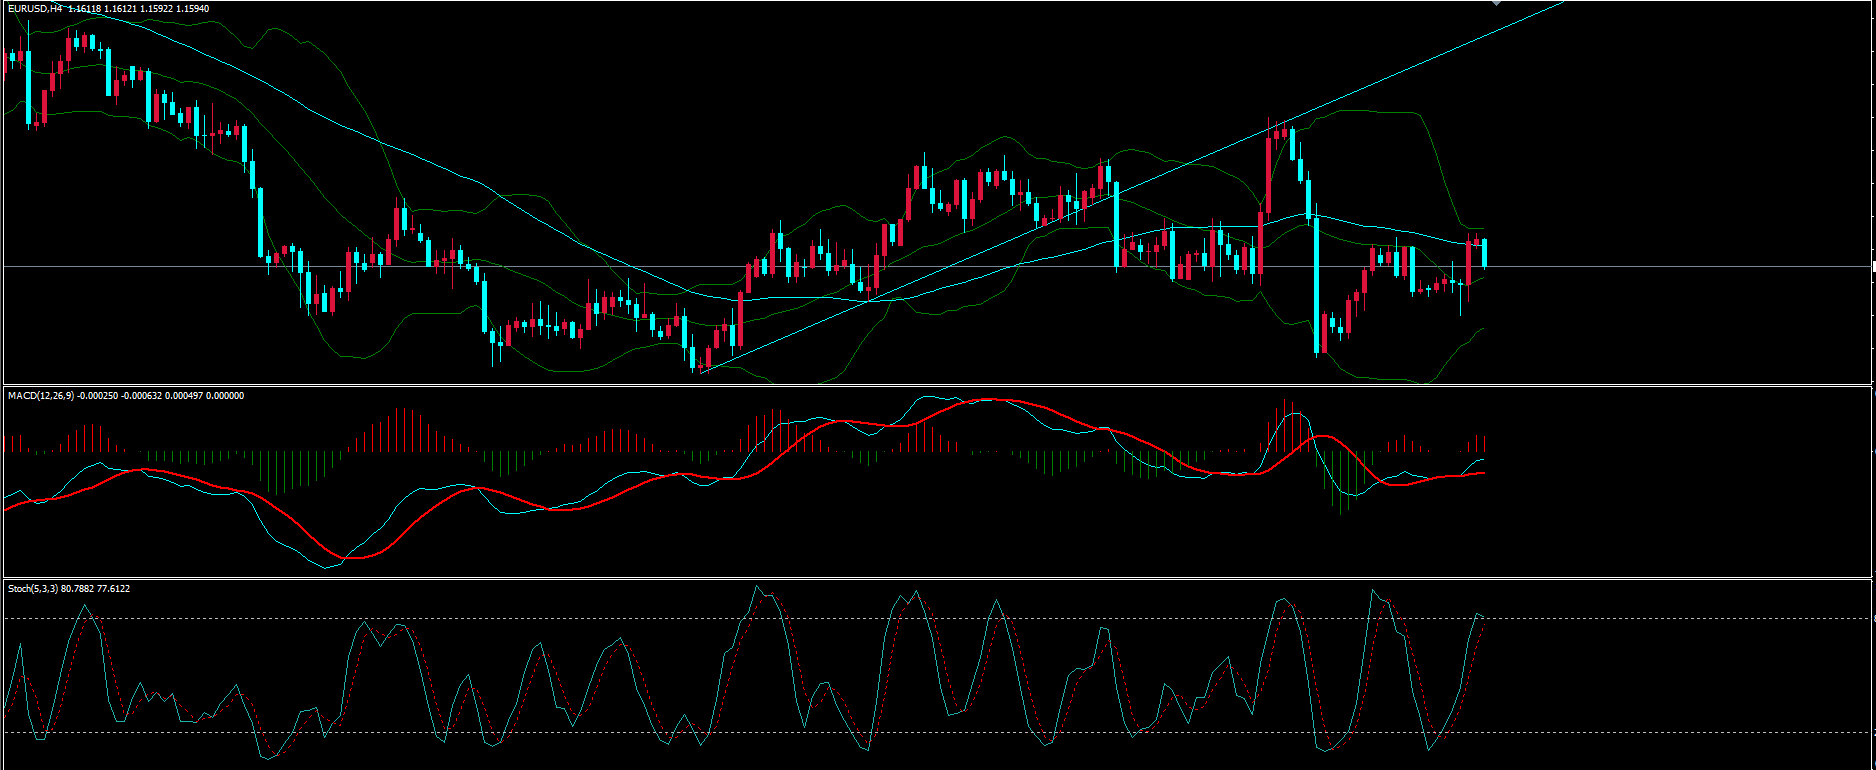Click the latest cyan candlestick on the chart

point(1484,253)
